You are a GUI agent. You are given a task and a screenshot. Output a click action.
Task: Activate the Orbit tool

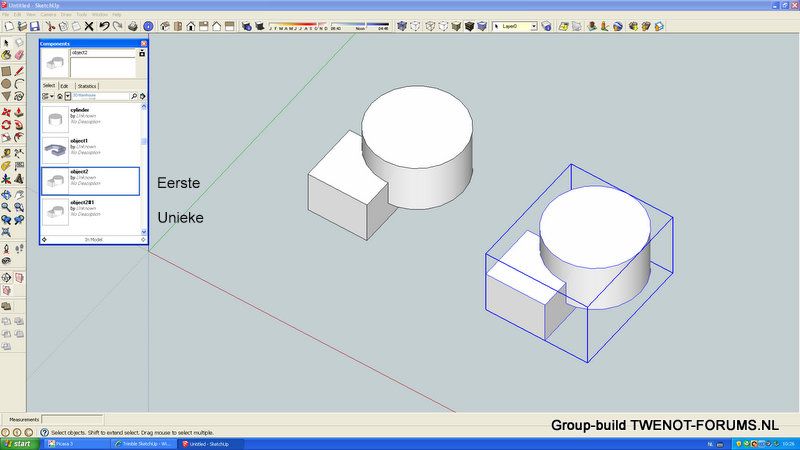pos(6,194)
